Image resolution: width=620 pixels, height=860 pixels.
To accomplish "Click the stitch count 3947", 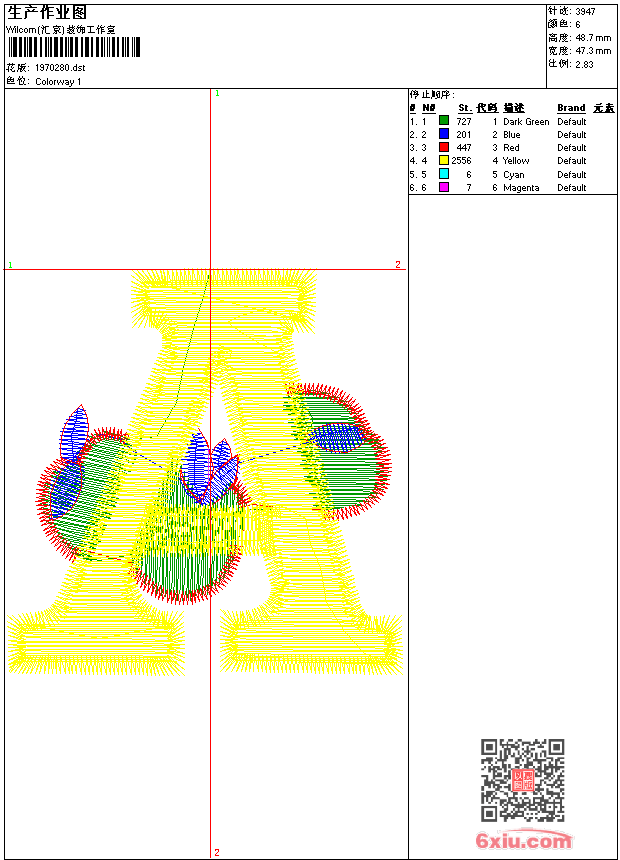I will coord(585,11).
